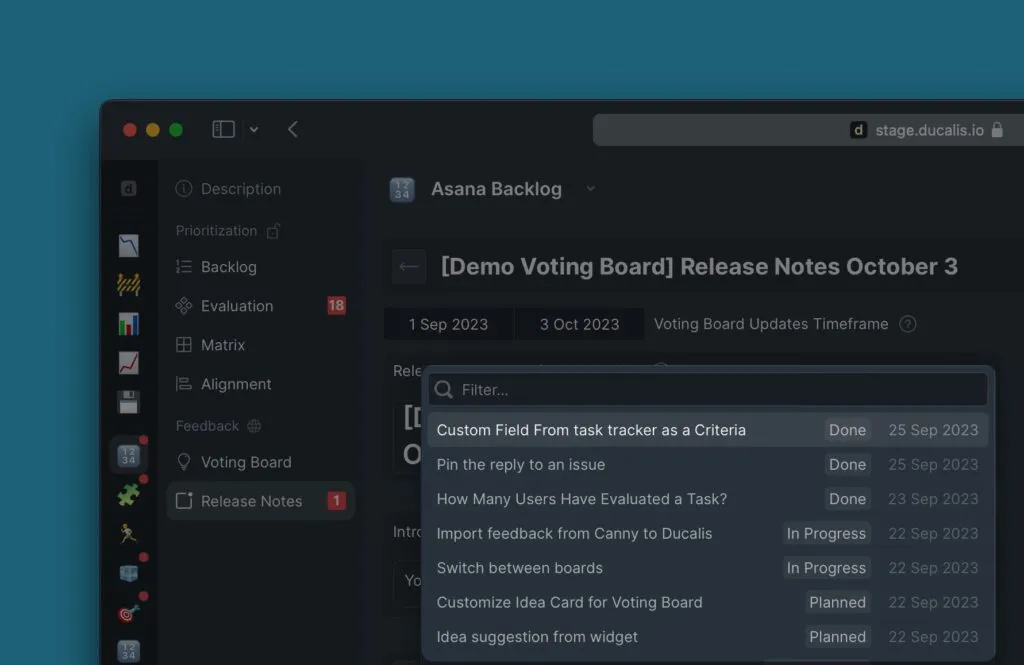Select the running person board icon
This screenshot has width=1024, height=665.
point(128,533)
